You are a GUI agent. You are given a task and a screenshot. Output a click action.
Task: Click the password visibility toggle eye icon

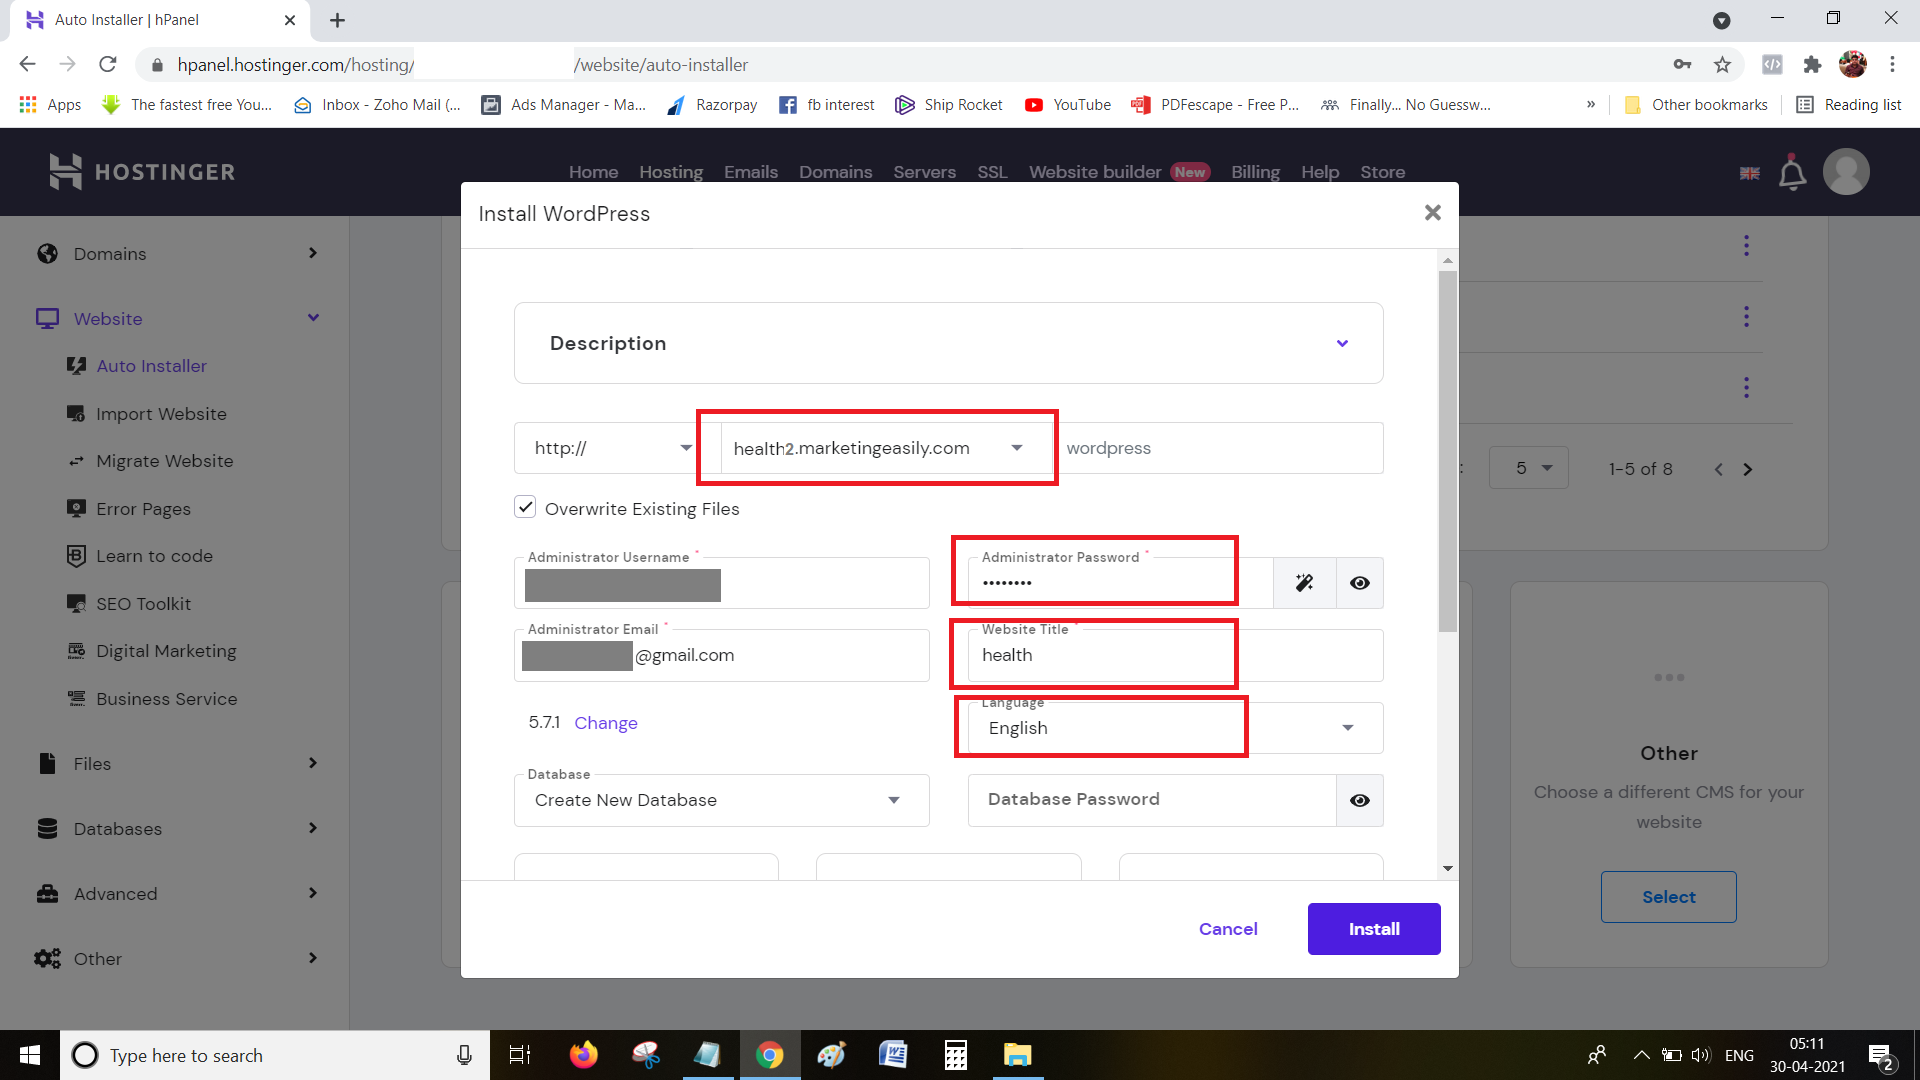1361,583
